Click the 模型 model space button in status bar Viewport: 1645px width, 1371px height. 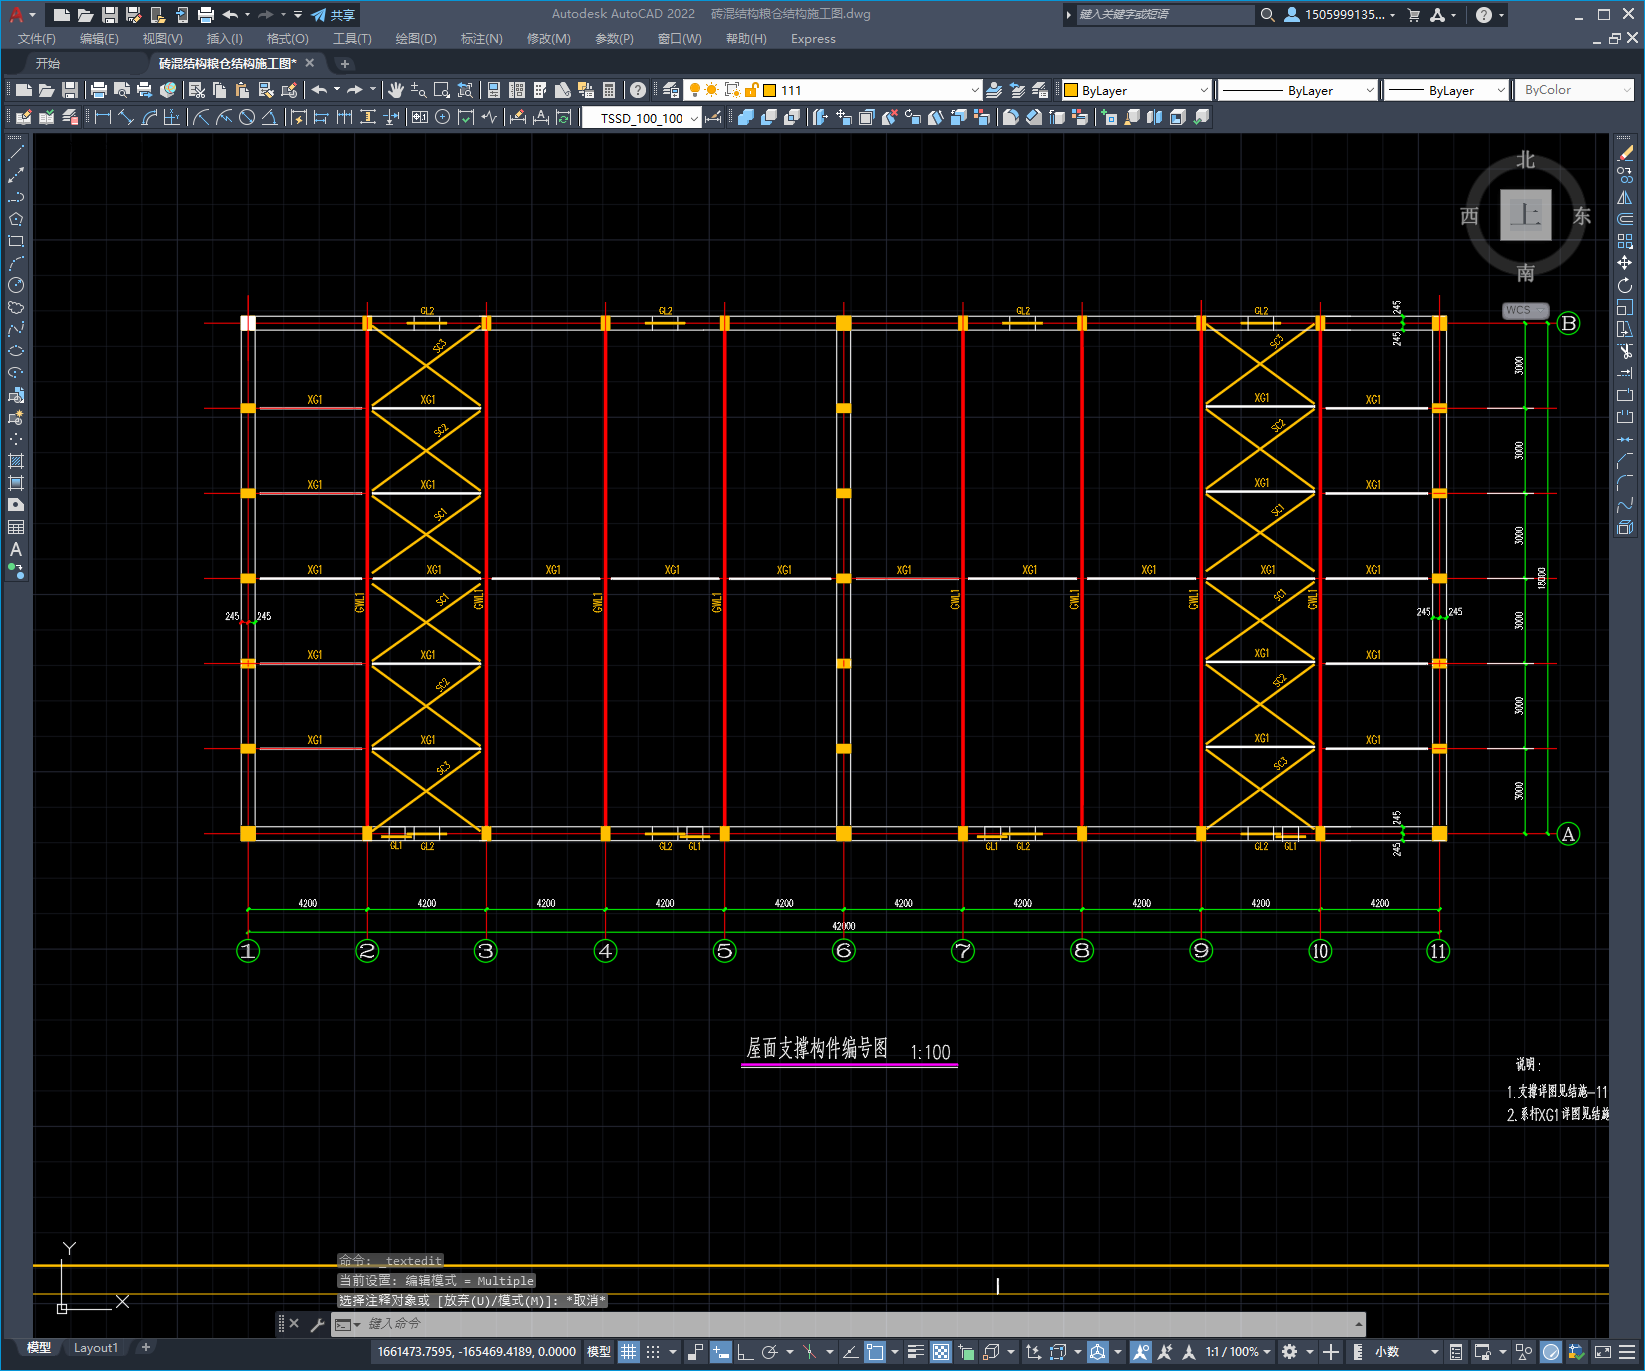click(x=599, y=1352)
